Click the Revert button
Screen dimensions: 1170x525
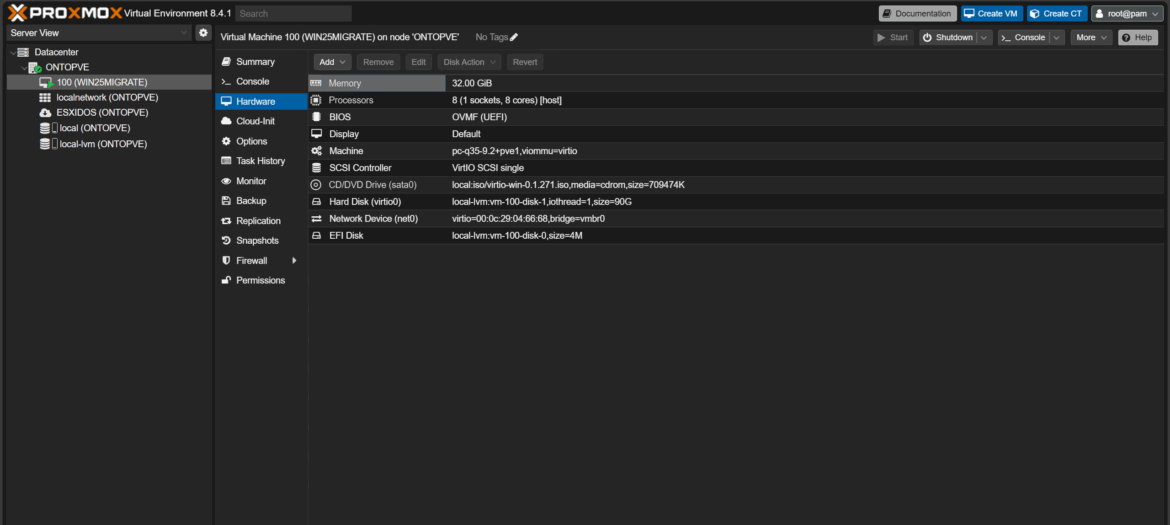click(525, 62)
